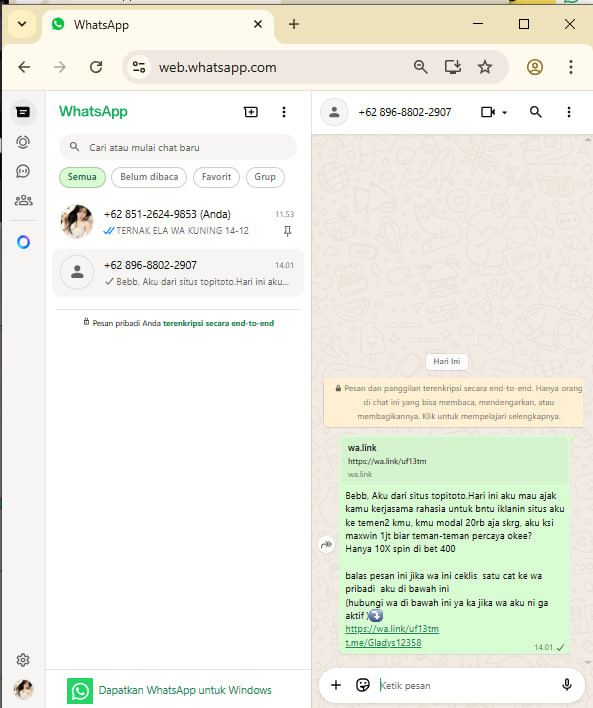Screen dimensions: 593x708
Task: Select the Belum dibaca filter chip
Action: point(149,177)
